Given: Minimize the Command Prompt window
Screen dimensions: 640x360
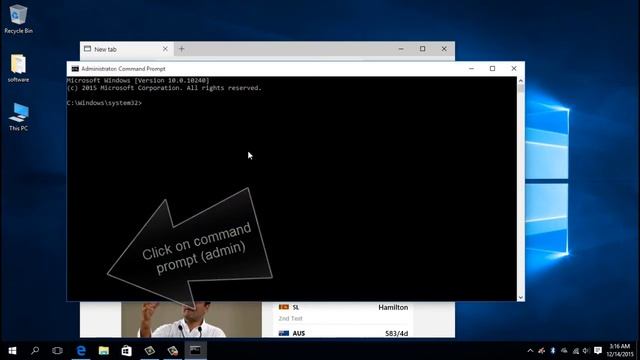Looking at the screenshot, I should [x=471, y=69].
